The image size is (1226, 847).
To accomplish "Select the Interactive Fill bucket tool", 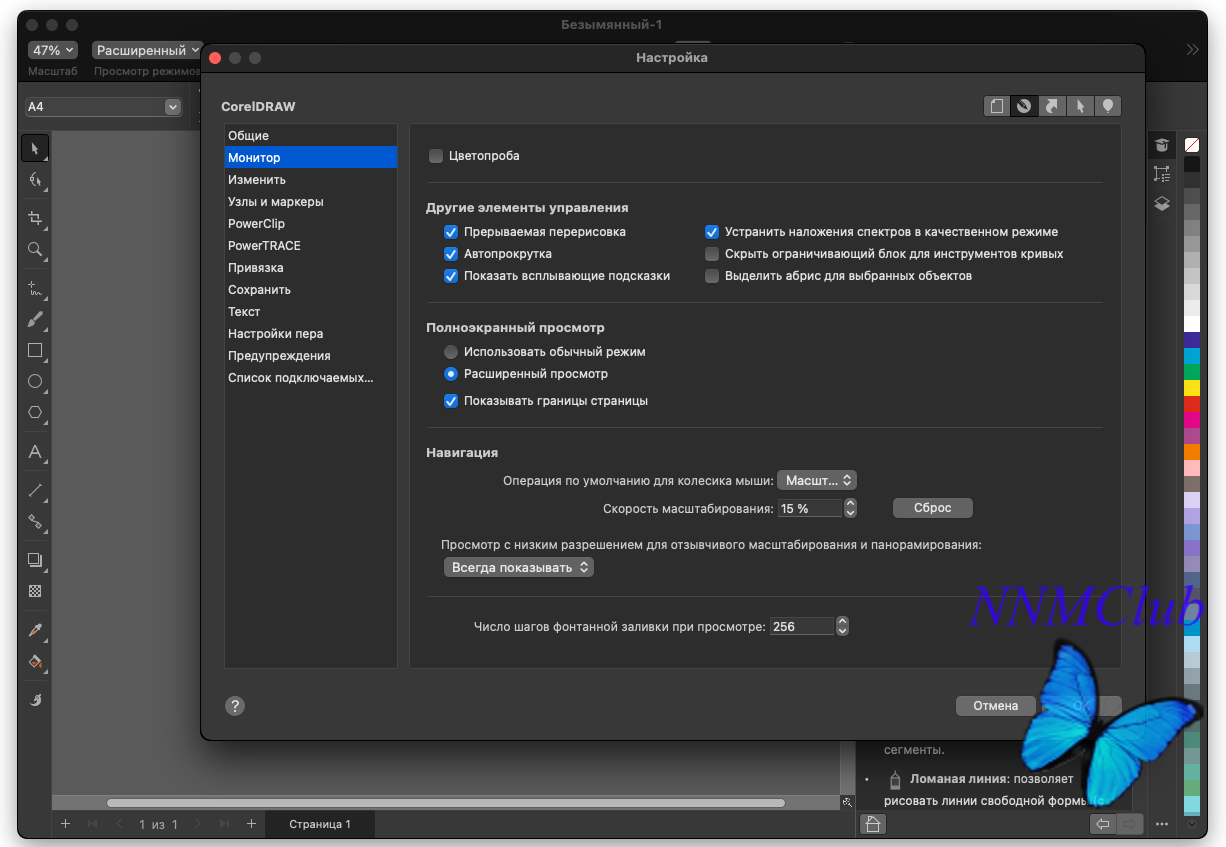I will 35,662.
